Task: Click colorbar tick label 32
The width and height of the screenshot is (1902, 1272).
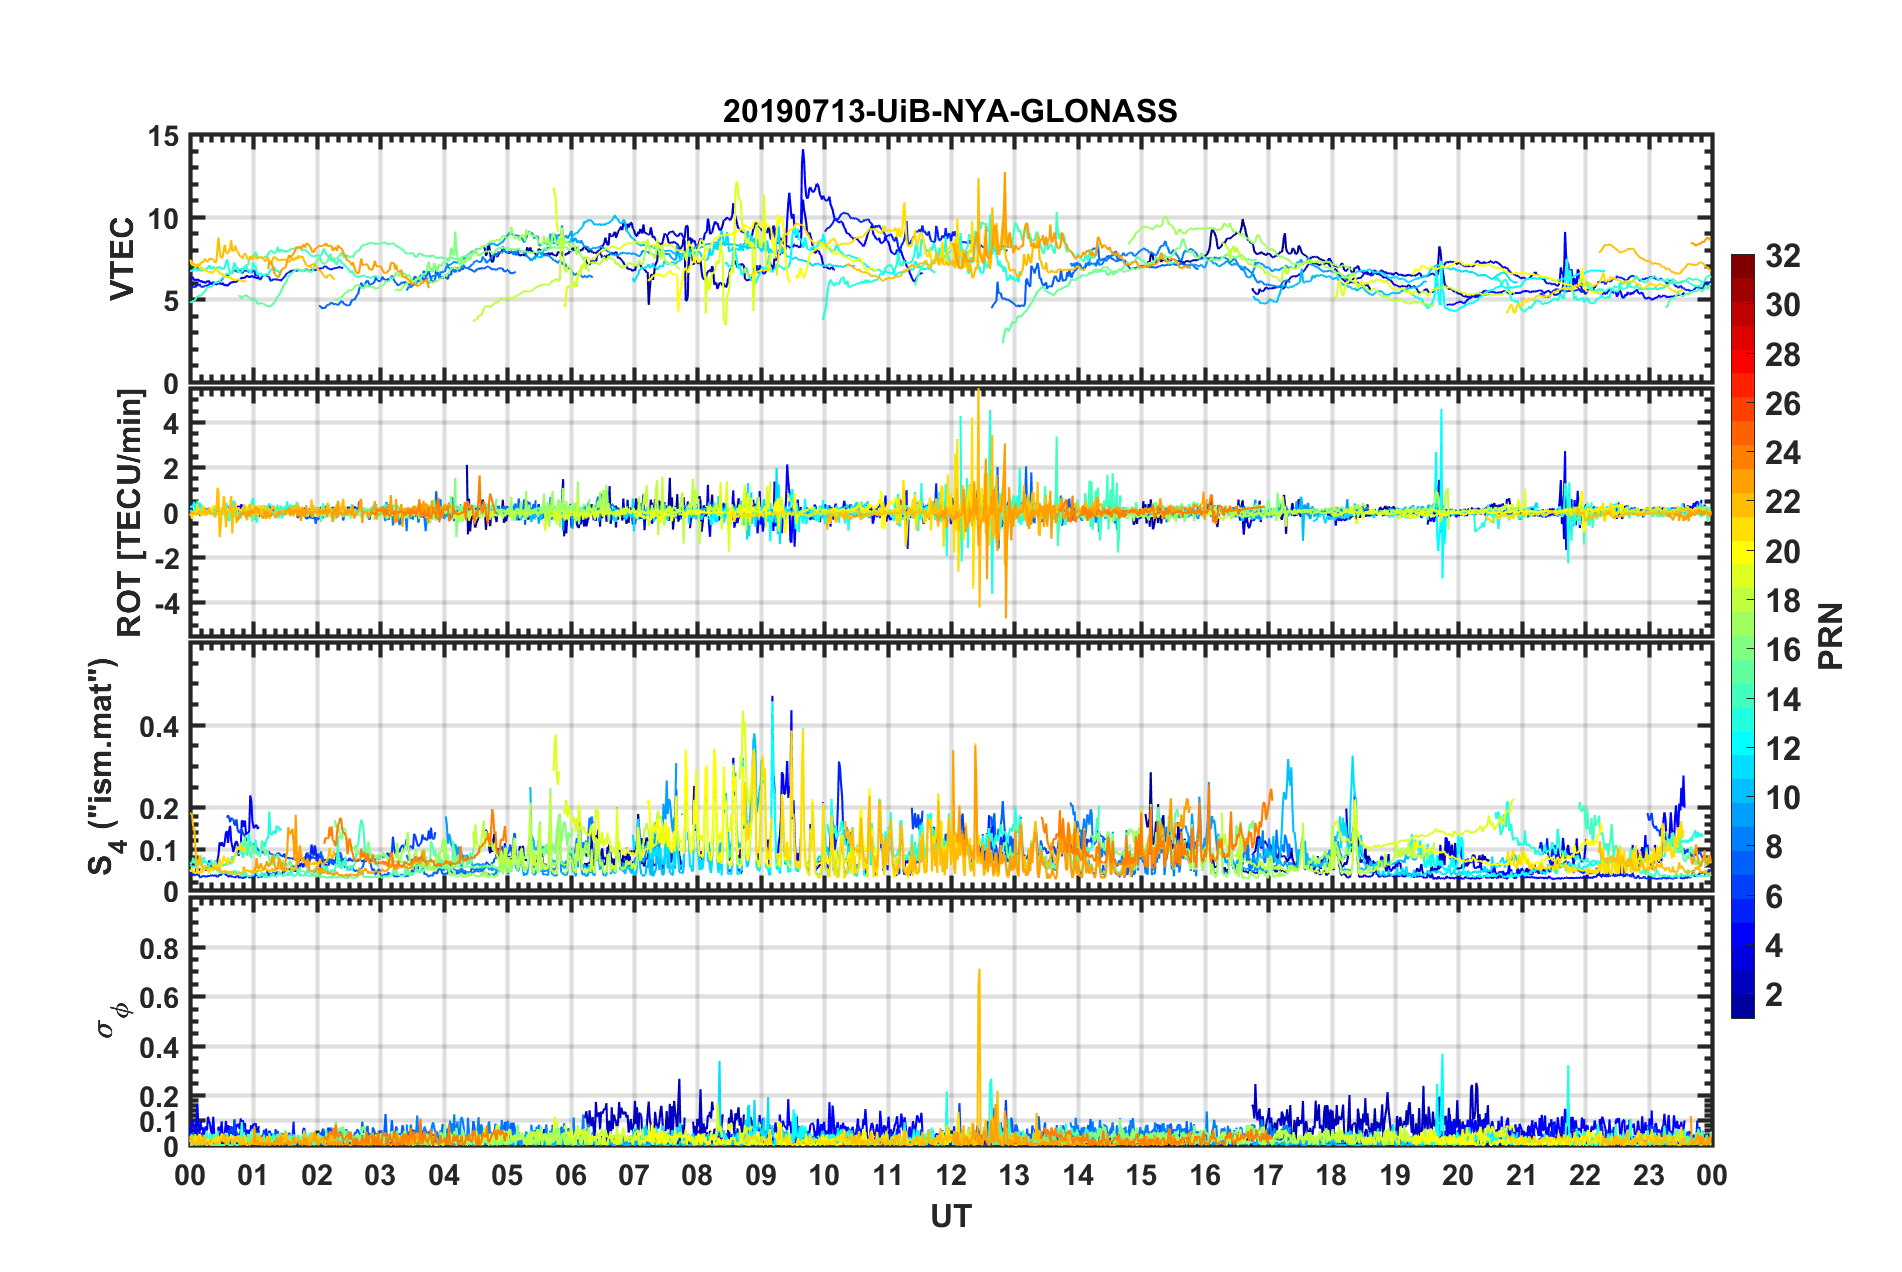Action: (1782, 256)
